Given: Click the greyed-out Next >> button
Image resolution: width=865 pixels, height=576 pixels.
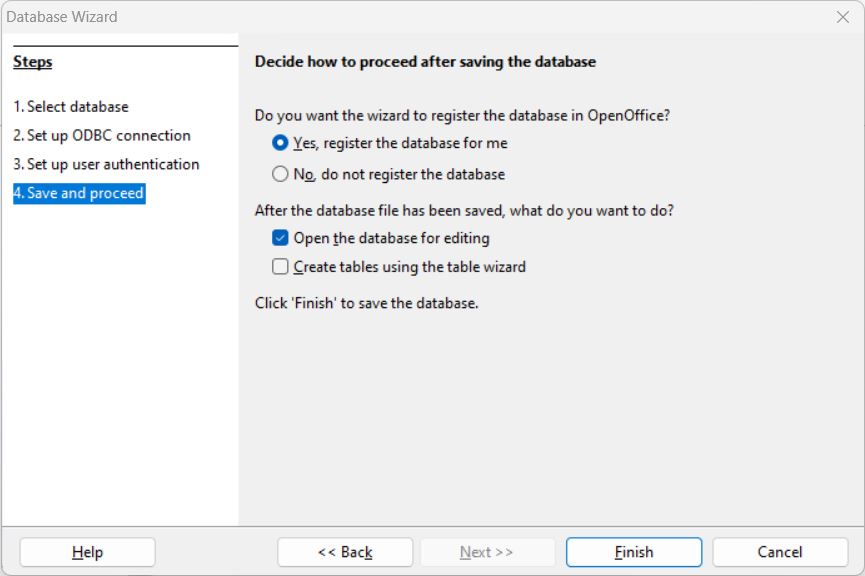Looking at the screenshot, I should 487,552.
